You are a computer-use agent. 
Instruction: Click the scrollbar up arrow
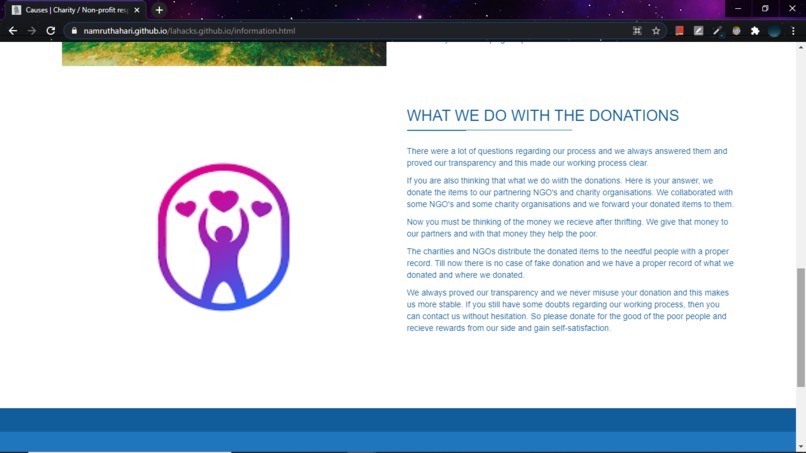click(x=801, y=47)
